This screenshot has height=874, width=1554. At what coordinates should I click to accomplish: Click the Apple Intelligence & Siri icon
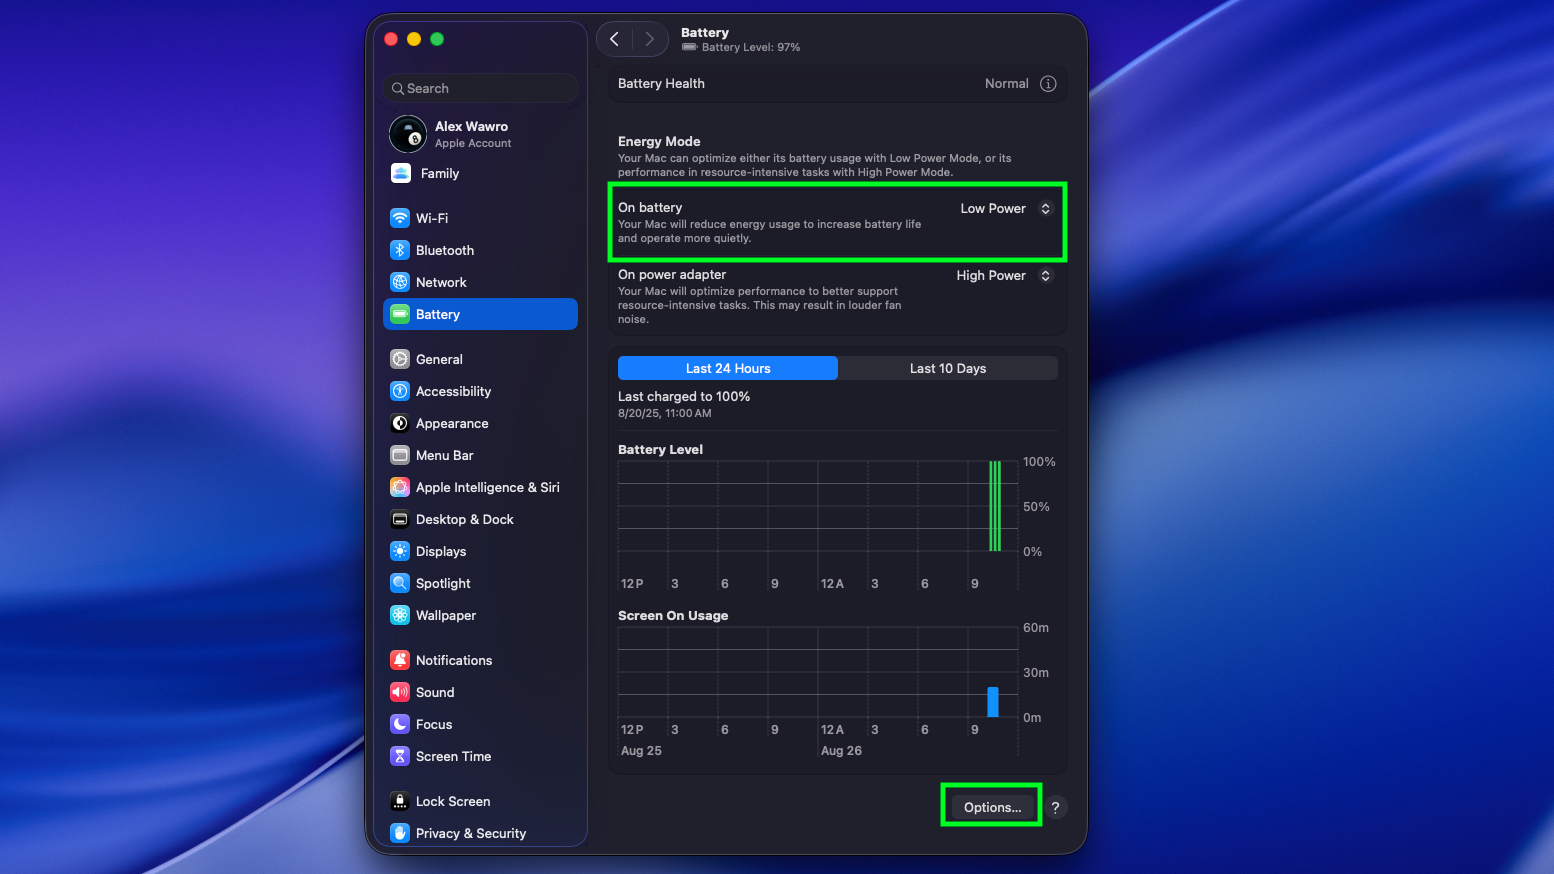pos(400,487)
